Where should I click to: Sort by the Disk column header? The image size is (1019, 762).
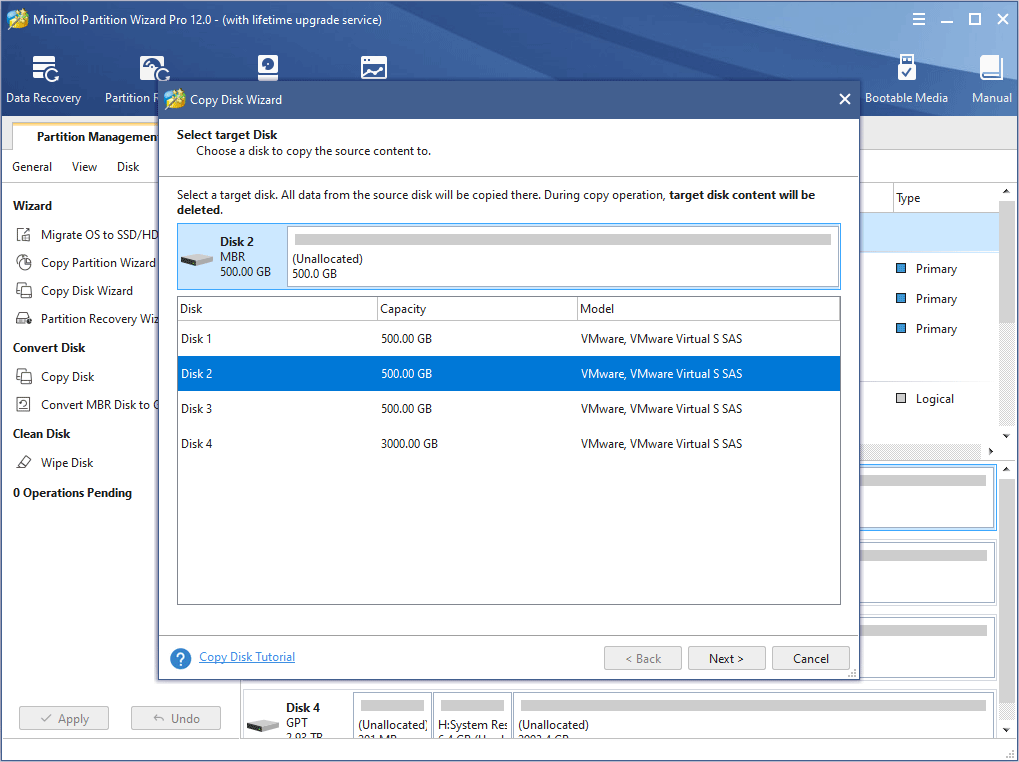coord(277,309)
